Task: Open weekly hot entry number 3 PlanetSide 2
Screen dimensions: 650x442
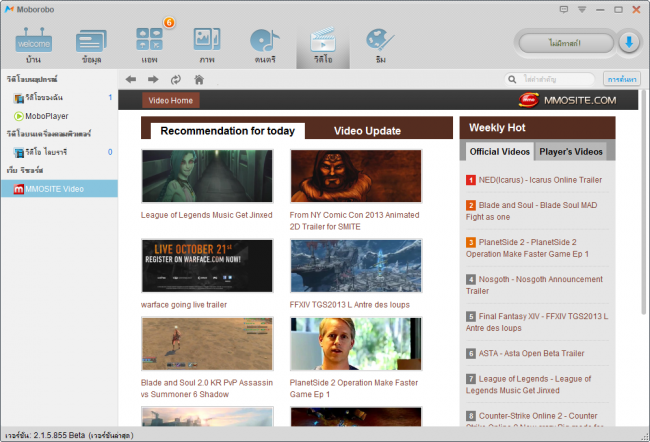Action: pyautogui.click(x=528, y=248)
